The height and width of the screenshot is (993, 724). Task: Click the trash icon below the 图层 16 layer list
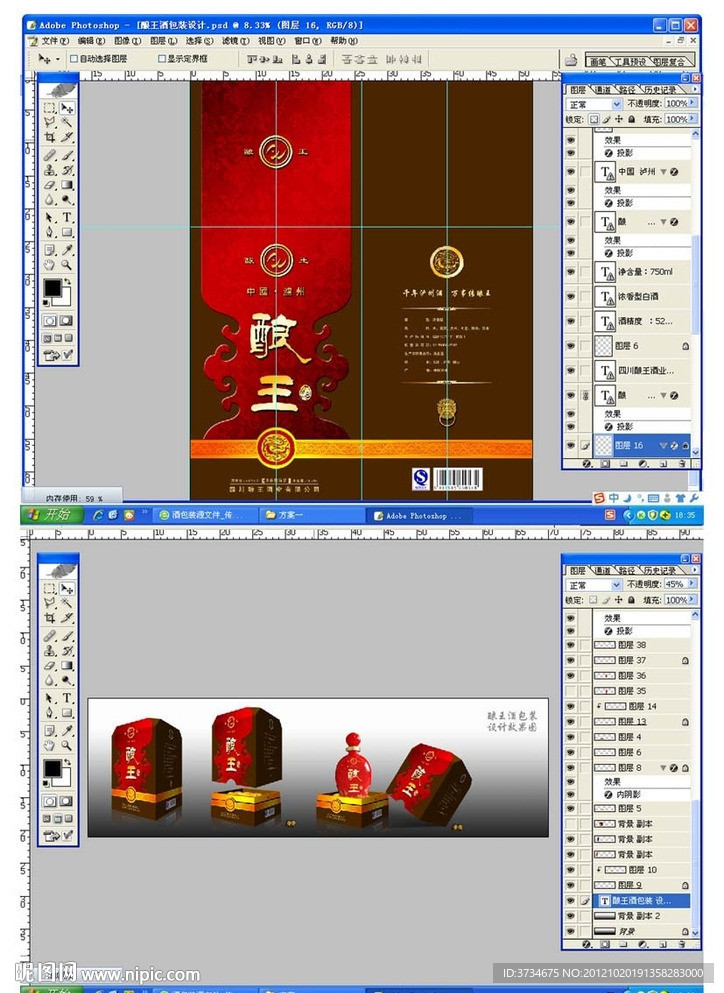[x=682, y=464]
